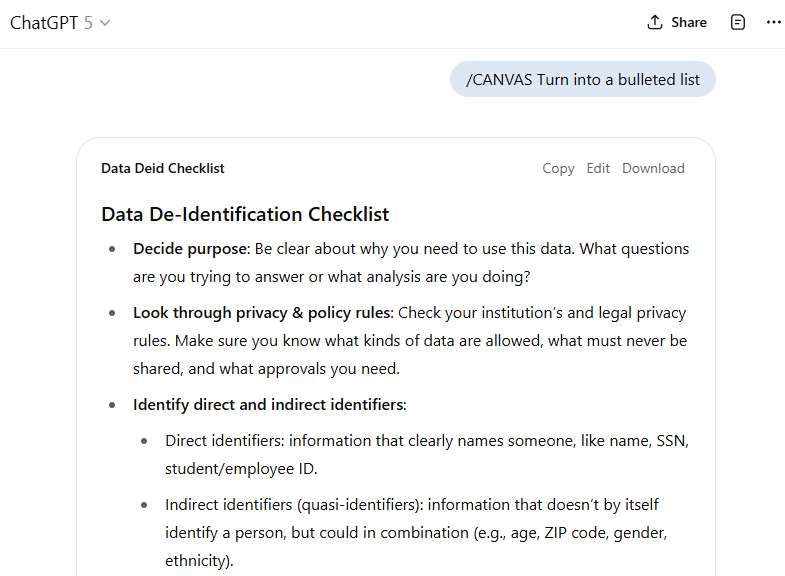Download the Data Deid Checklist canvas
Screen dimensions: 785x576
(653, 168)
